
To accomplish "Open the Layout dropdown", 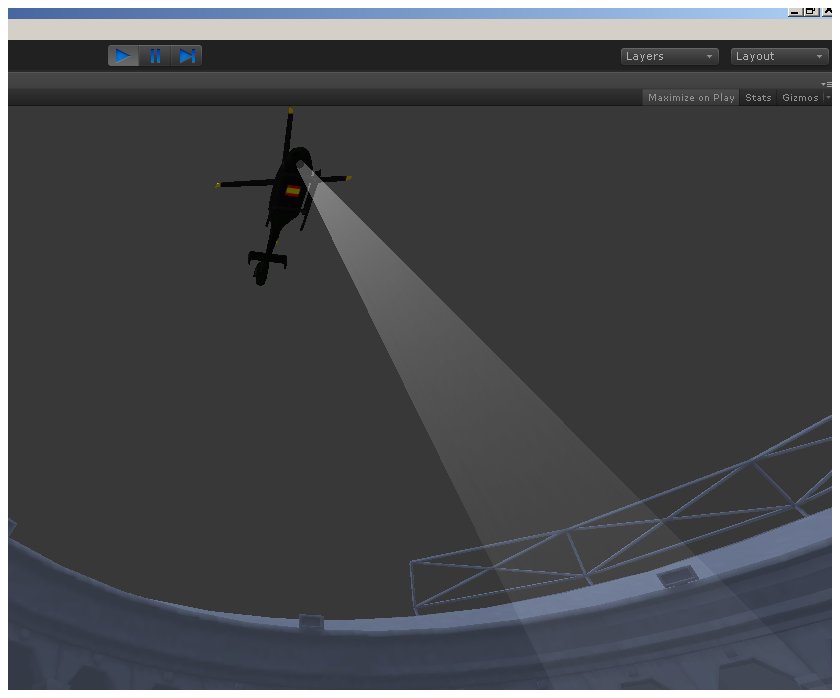I will (x=779, y=56).
